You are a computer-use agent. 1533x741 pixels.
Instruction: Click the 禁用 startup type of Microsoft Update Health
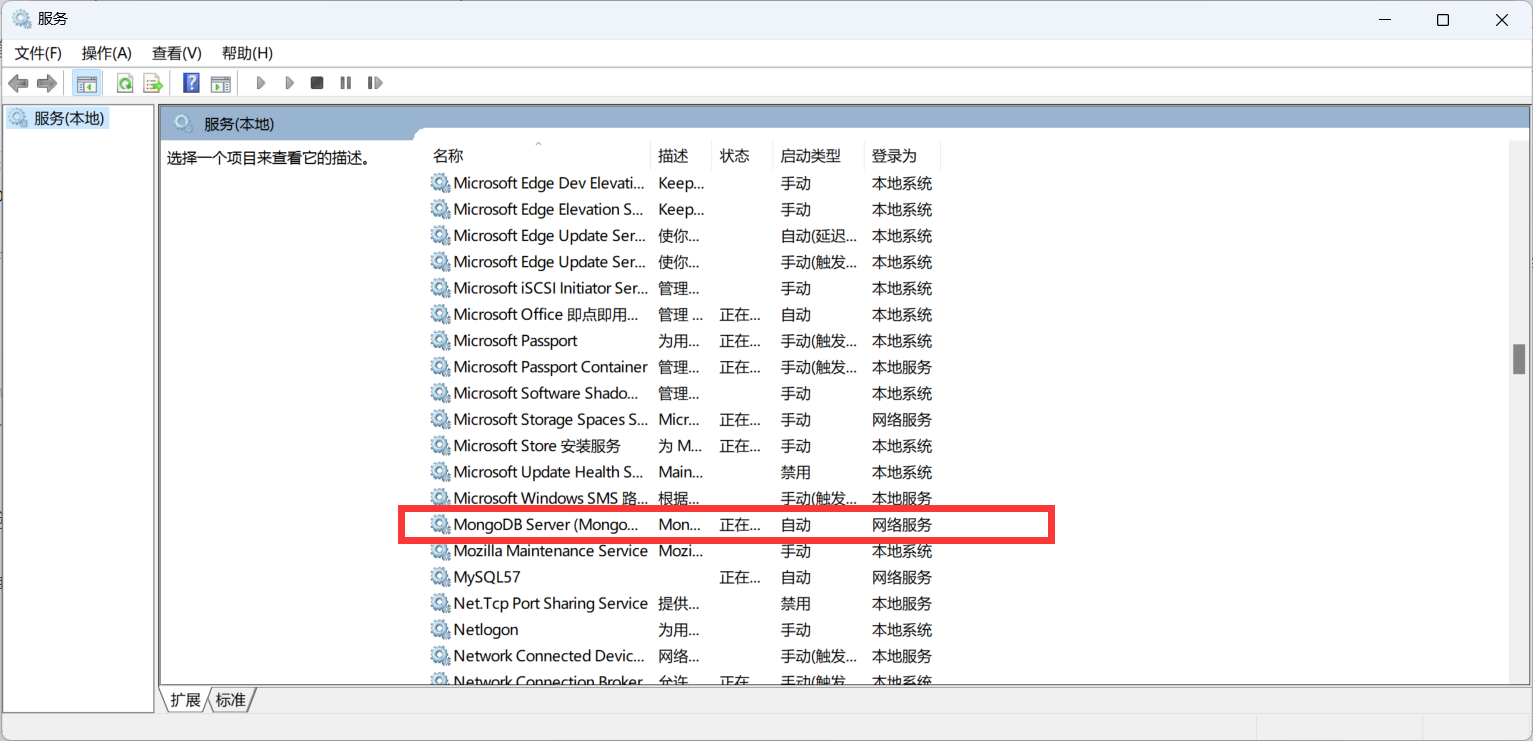pyautogui.click(x=796, y=472)
